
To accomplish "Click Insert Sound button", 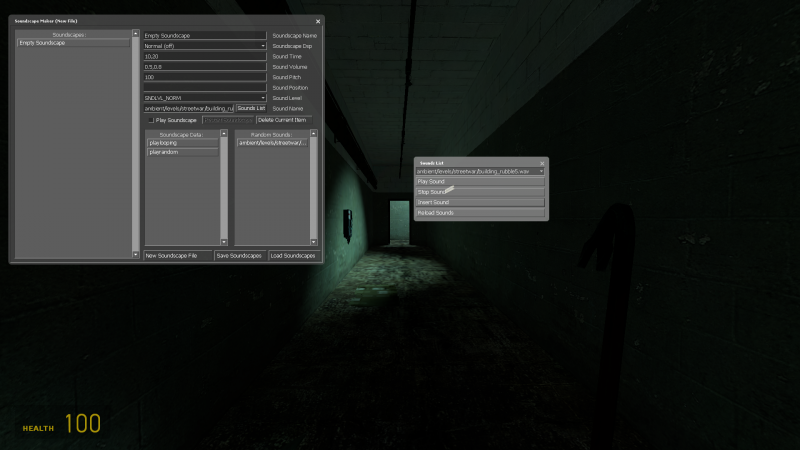I will [480, 203].
